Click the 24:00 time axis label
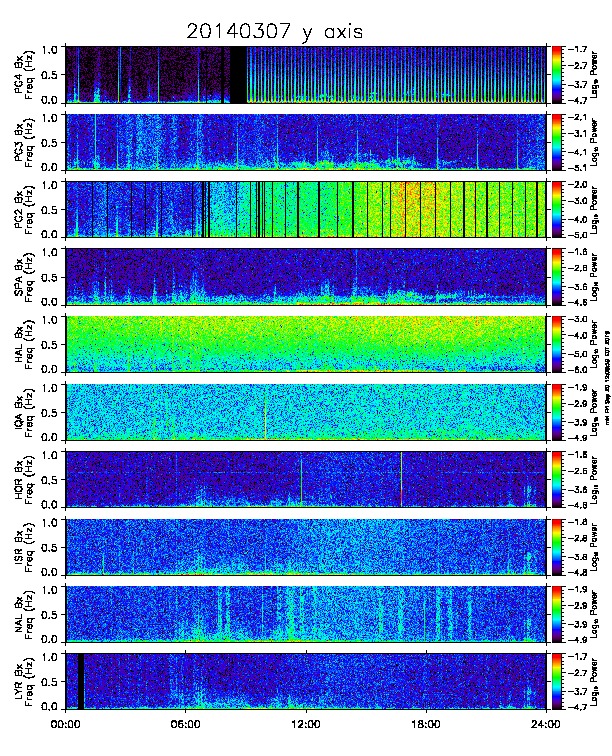Image resolution: width=612 pixels, height=756 pixels. 546,725
